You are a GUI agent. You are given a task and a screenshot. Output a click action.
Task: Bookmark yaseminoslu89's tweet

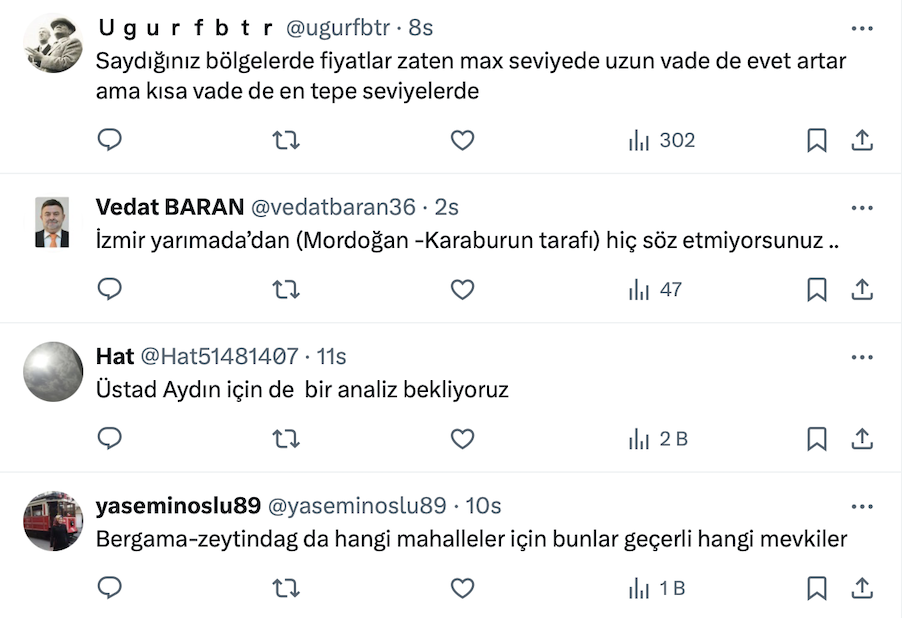817,588
